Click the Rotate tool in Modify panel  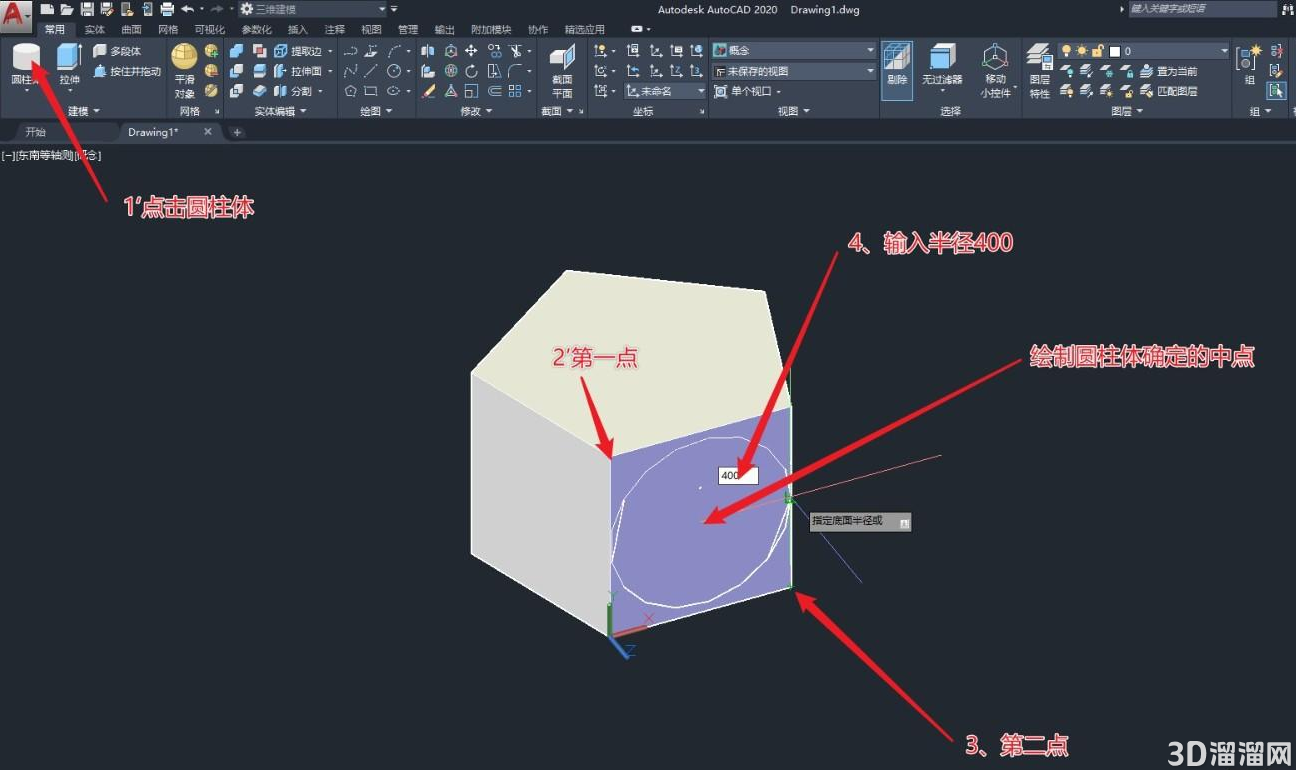tap(471, 71)
